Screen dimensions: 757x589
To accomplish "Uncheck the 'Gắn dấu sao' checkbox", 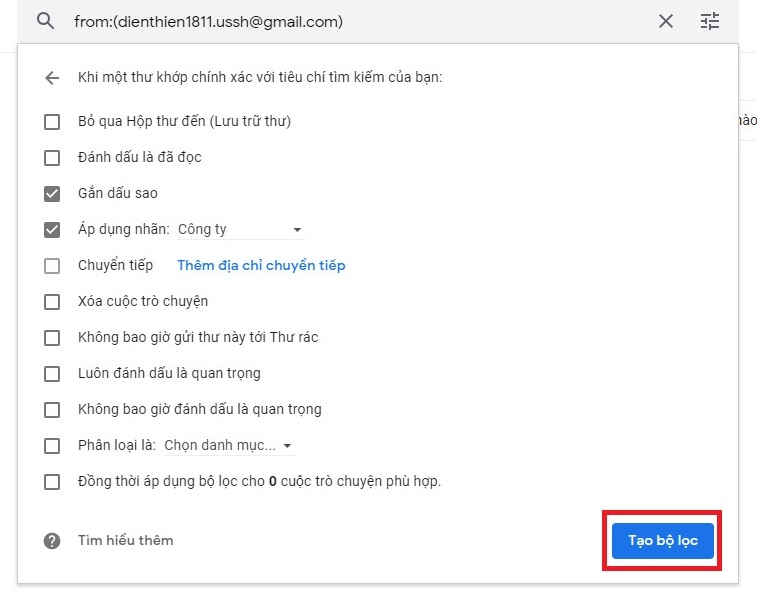I will coord(52,194).
